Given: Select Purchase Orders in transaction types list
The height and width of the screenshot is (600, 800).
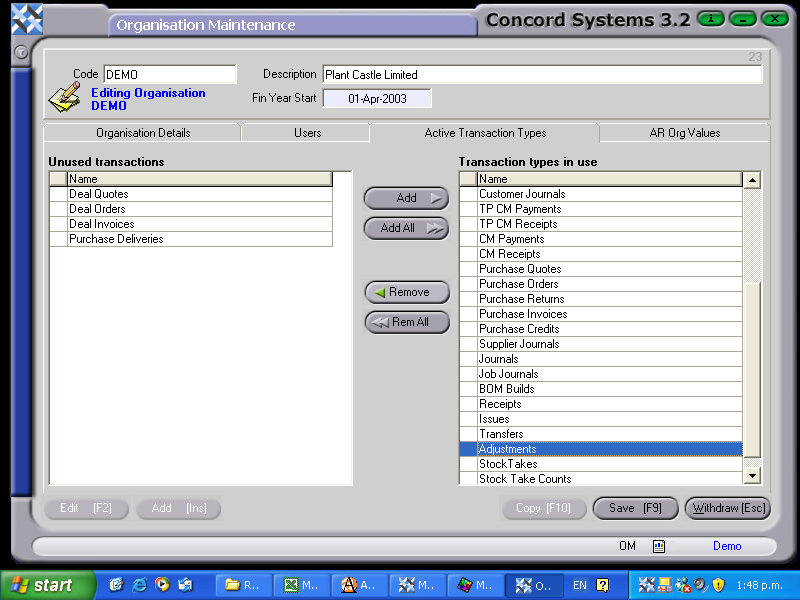Looking at the screenshot, I should click(518, 284).
